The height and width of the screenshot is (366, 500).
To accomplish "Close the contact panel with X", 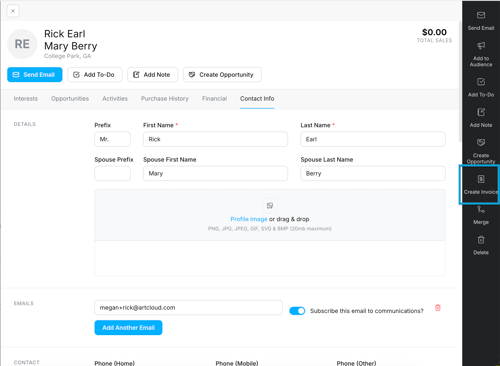I will [13, 11].
